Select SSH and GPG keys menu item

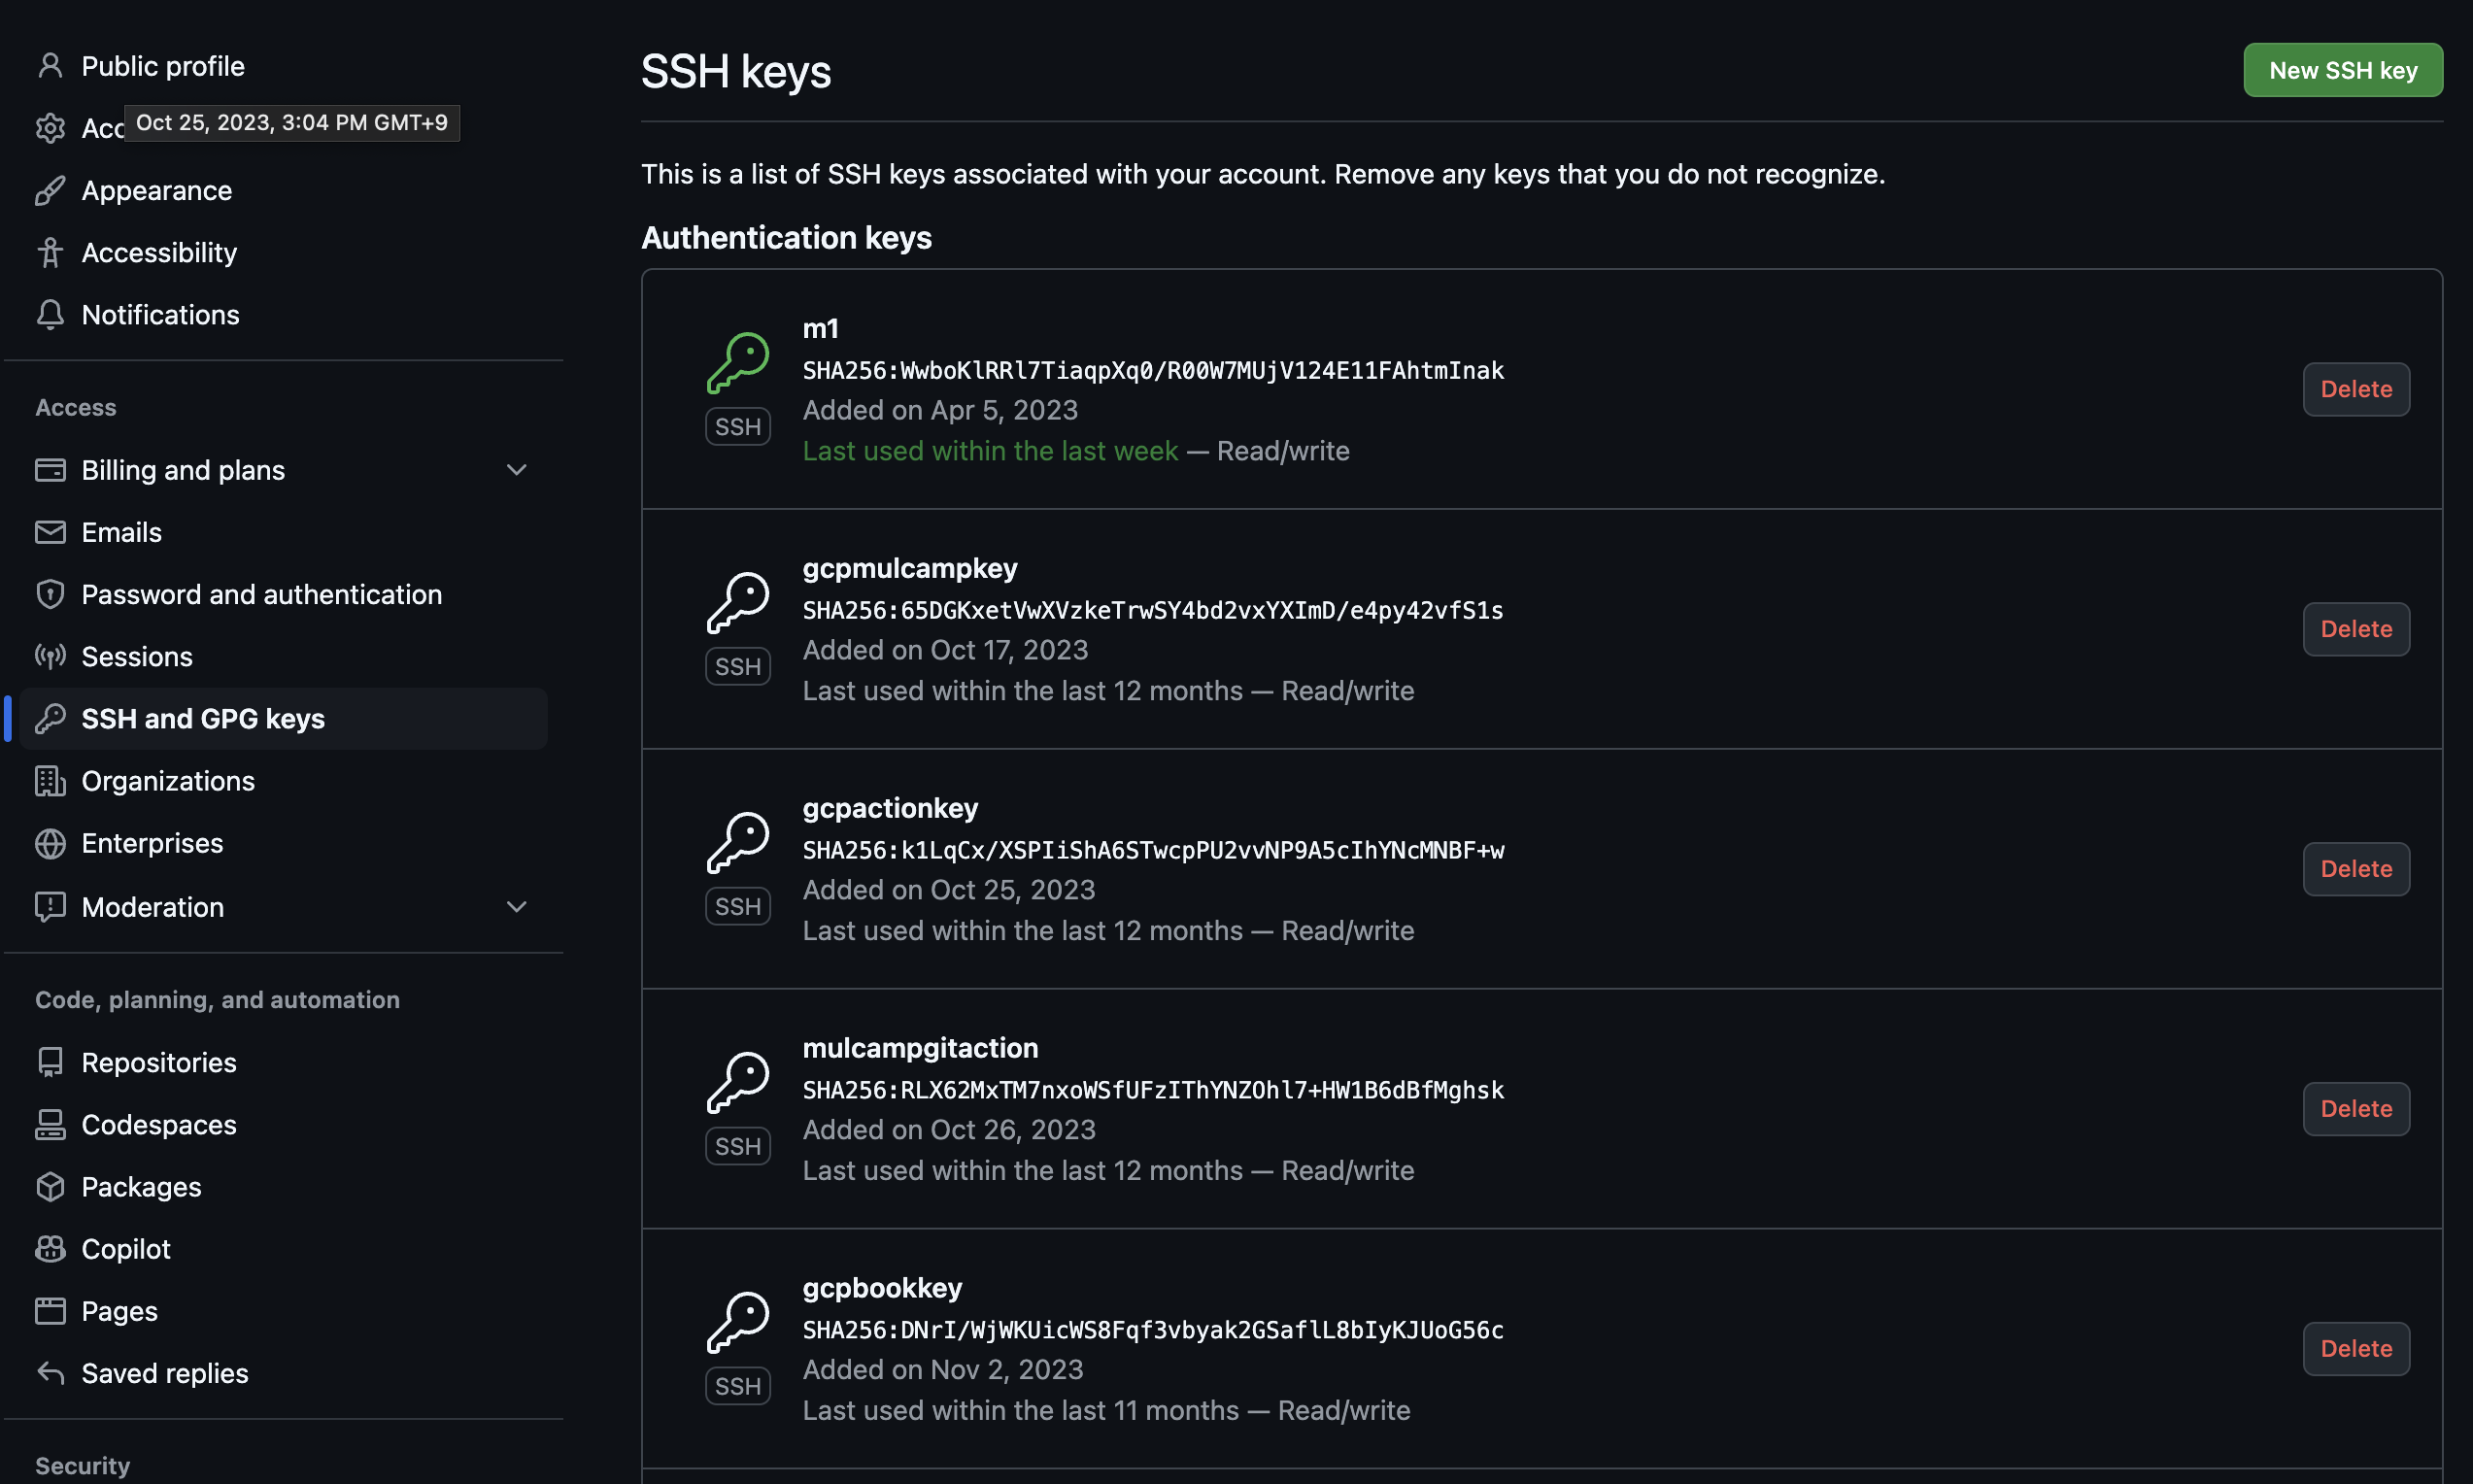283,718
